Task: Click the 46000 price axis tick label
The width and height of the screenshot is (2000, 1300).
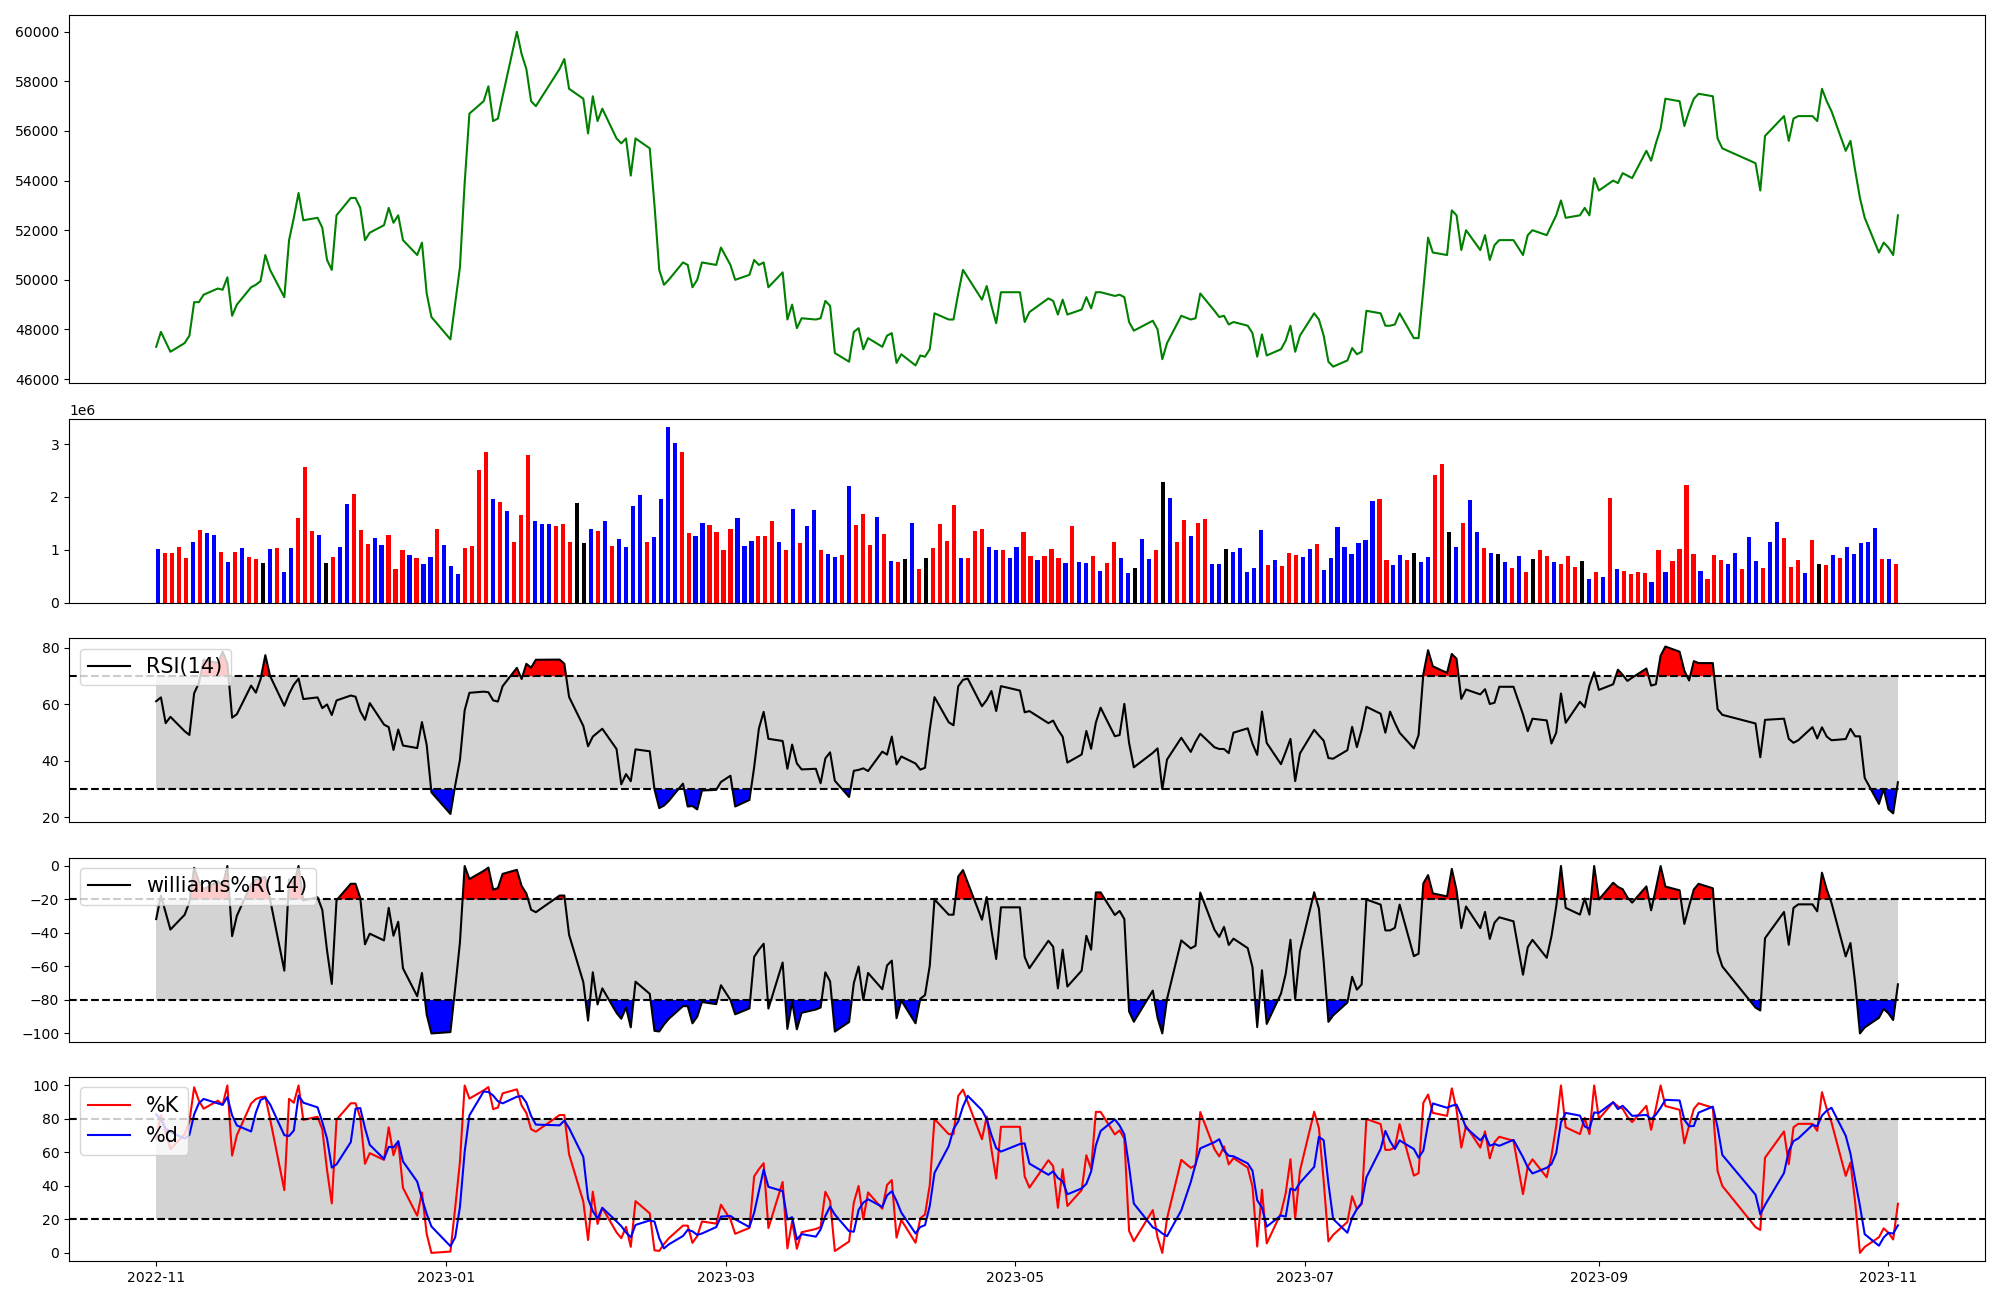Action: (36, 380)
